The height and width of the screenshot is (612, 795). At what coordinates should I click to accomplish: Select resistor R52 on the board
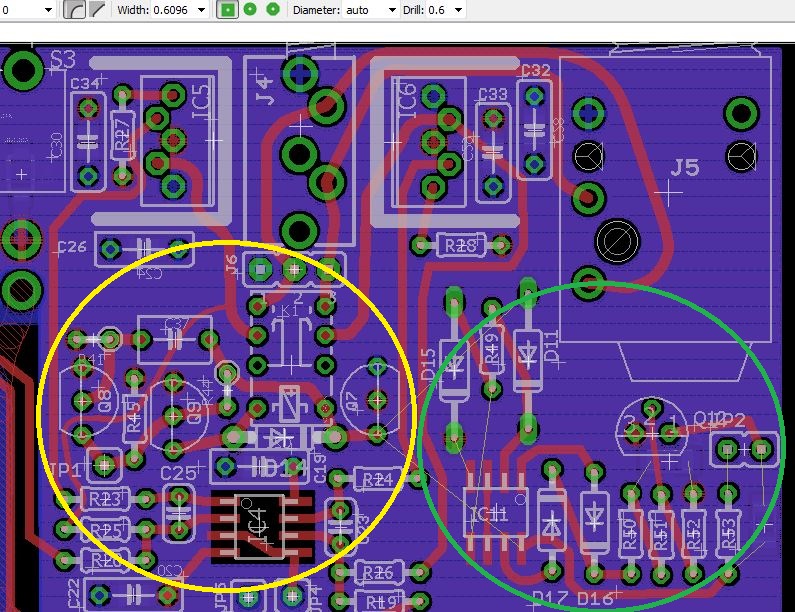pos(693,533)
